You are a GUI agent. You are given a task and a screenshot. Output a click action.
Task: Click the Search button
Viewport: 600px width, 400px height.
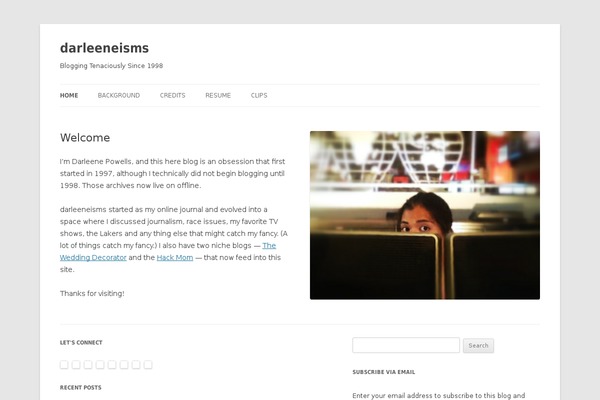point(478,346)
